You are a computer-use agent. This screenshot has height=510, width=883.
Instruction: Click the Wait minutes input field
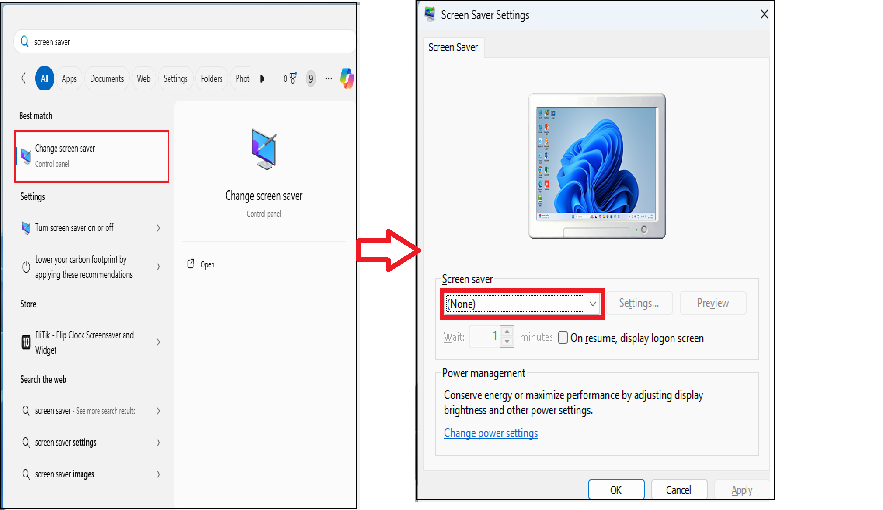(x=485, y=337)
